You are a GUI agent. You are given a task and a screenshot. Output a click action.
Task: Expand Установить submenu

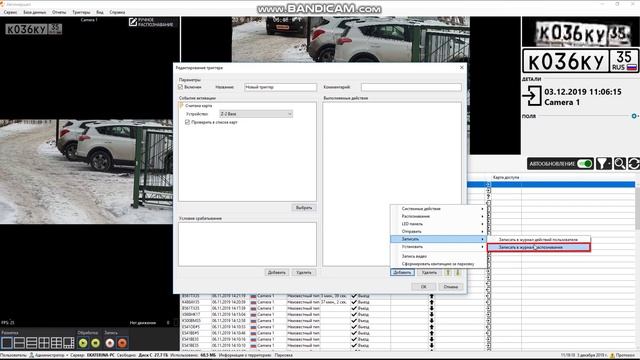(x=438, y=247)
